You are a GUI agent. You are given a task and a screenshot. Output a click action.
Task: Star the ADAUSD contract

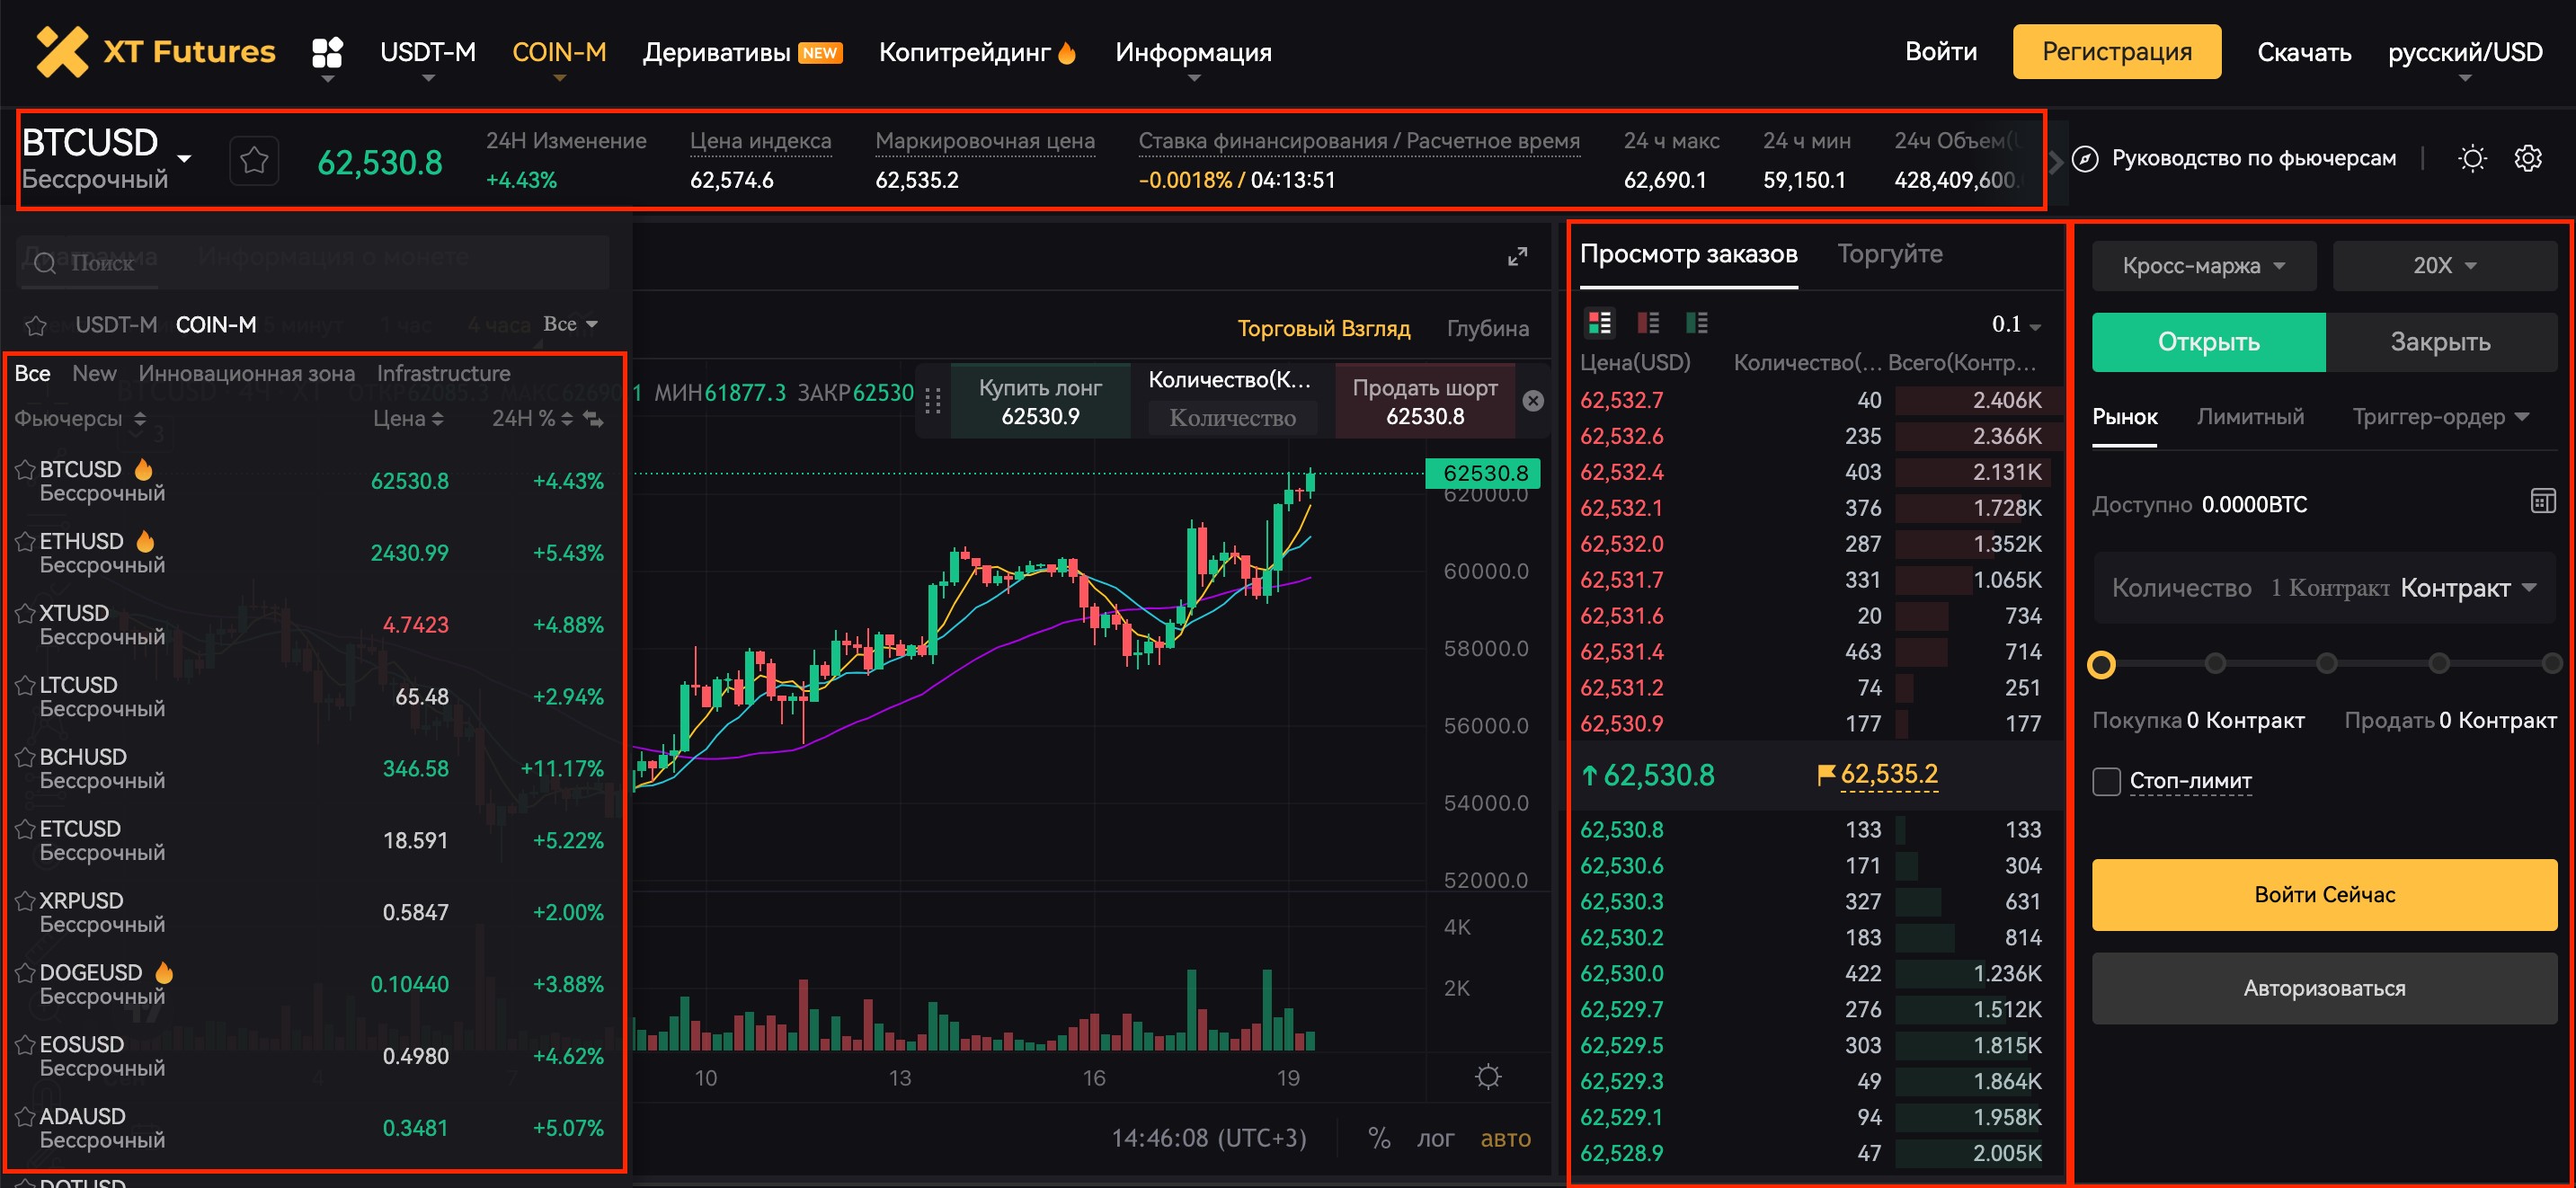[x=25, y=1117]
